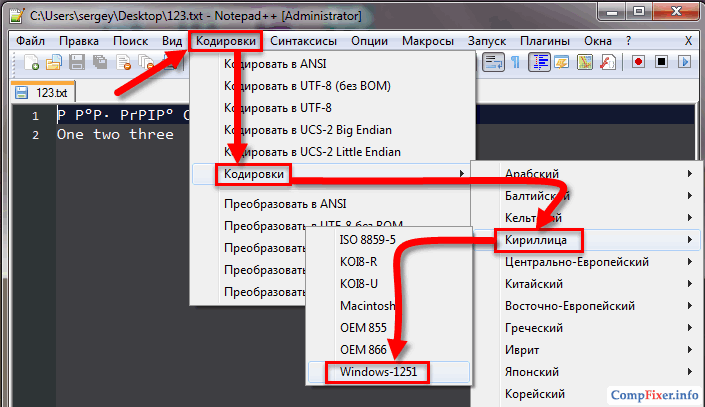The width and height of the screenshot is (705, 407).
Task: Toggle the Indent Guide toolbar icon
Action: click(x=539, y=62)
